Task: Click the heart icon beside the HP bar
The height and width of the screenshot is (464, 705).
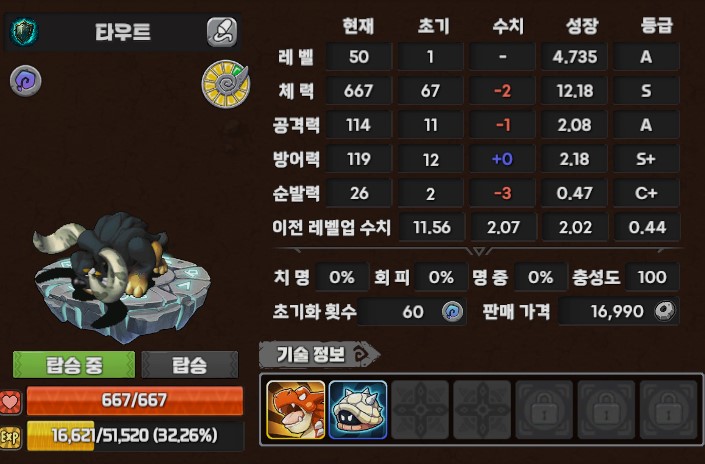Action: 11,402
